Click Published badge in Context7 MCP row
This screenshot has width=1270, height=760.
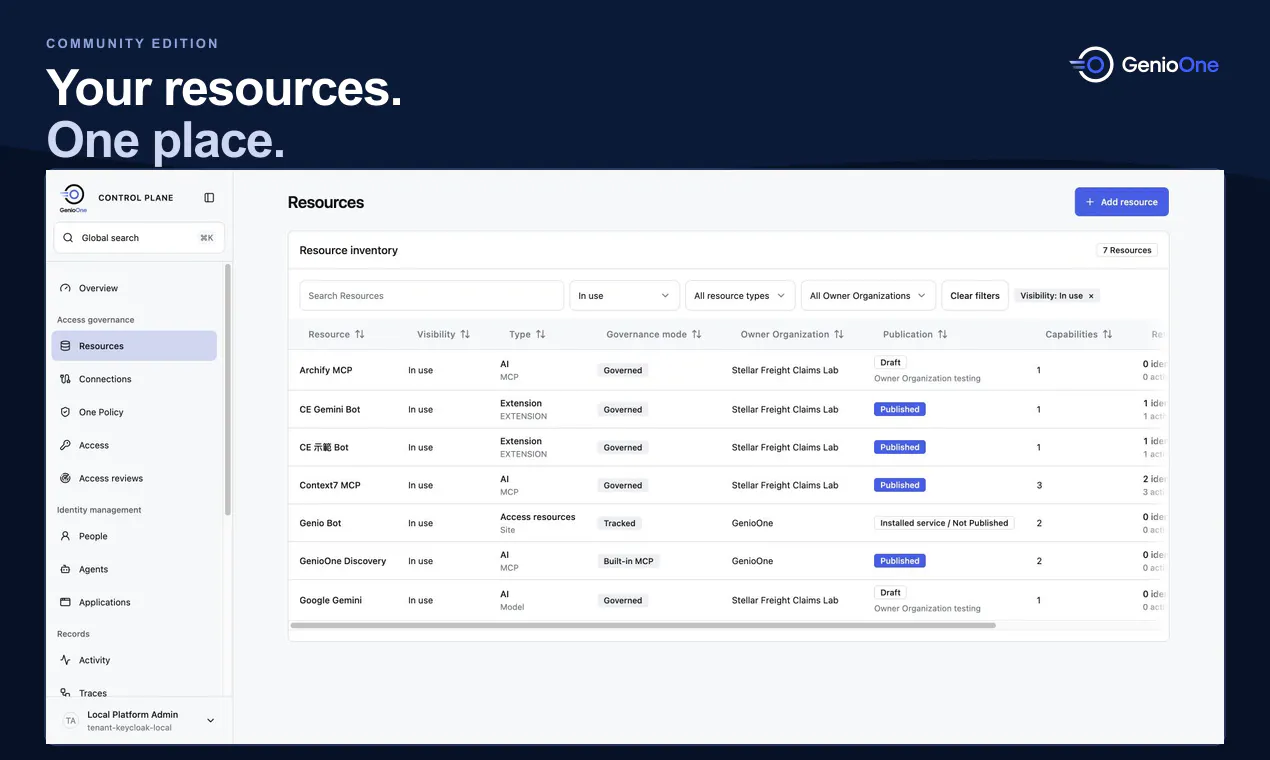pos(900,485)
